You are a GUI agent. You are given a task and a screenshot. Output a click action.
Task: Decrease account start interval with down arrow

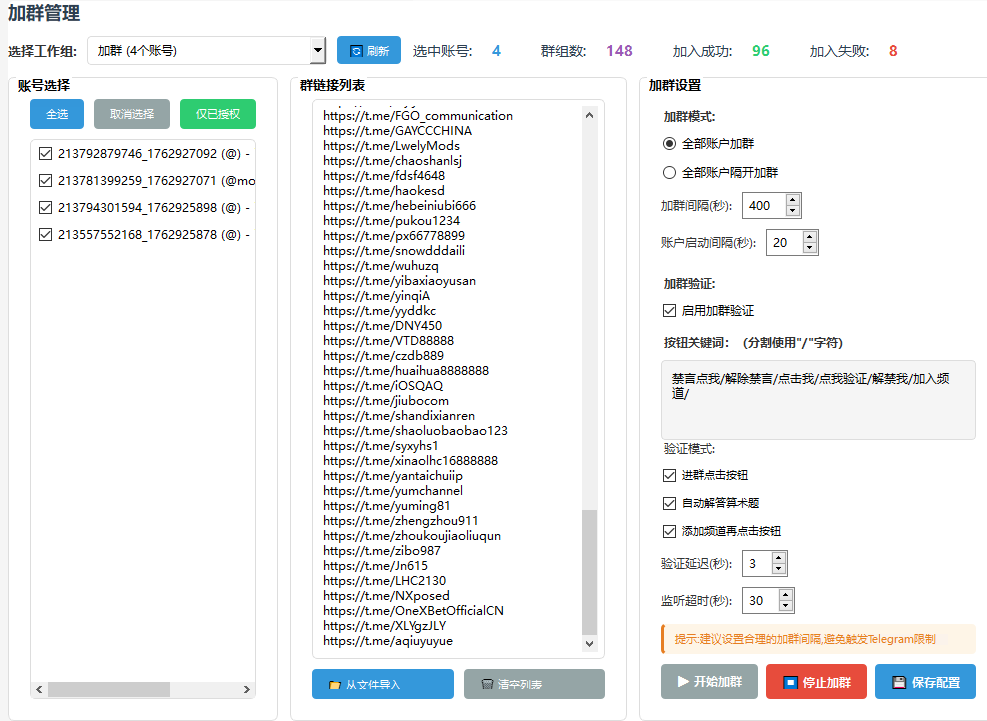tap(809, 248)
